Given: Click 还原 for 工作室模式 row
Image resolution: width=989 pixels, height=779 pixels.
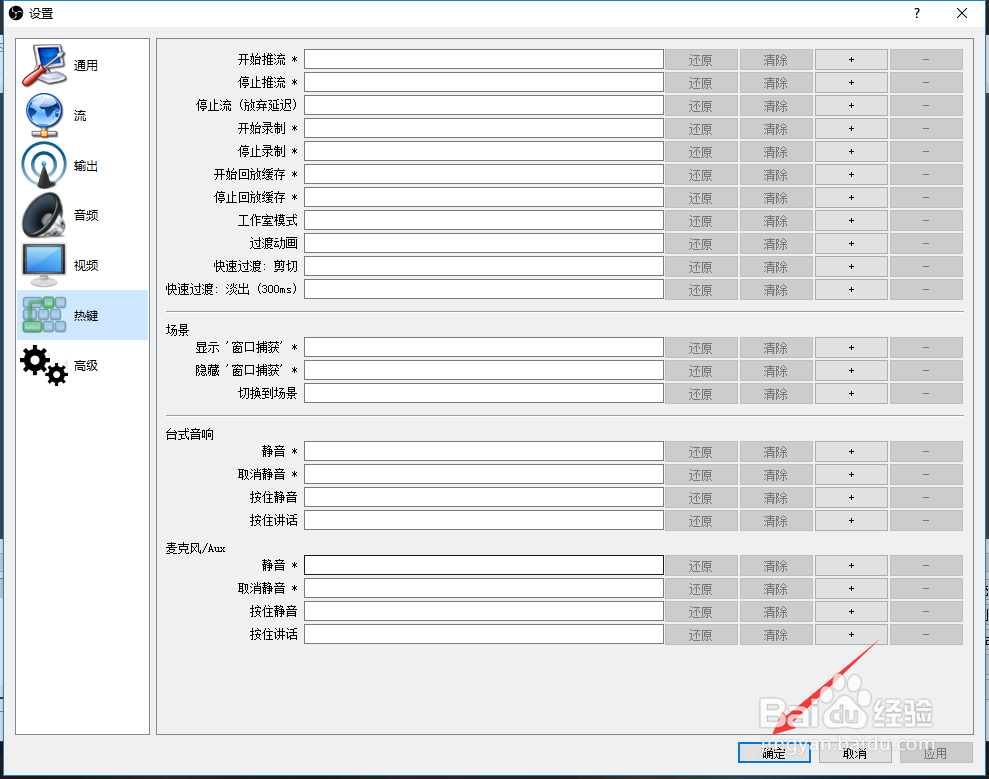Looking at the screenshot, I should click(701, 221).
